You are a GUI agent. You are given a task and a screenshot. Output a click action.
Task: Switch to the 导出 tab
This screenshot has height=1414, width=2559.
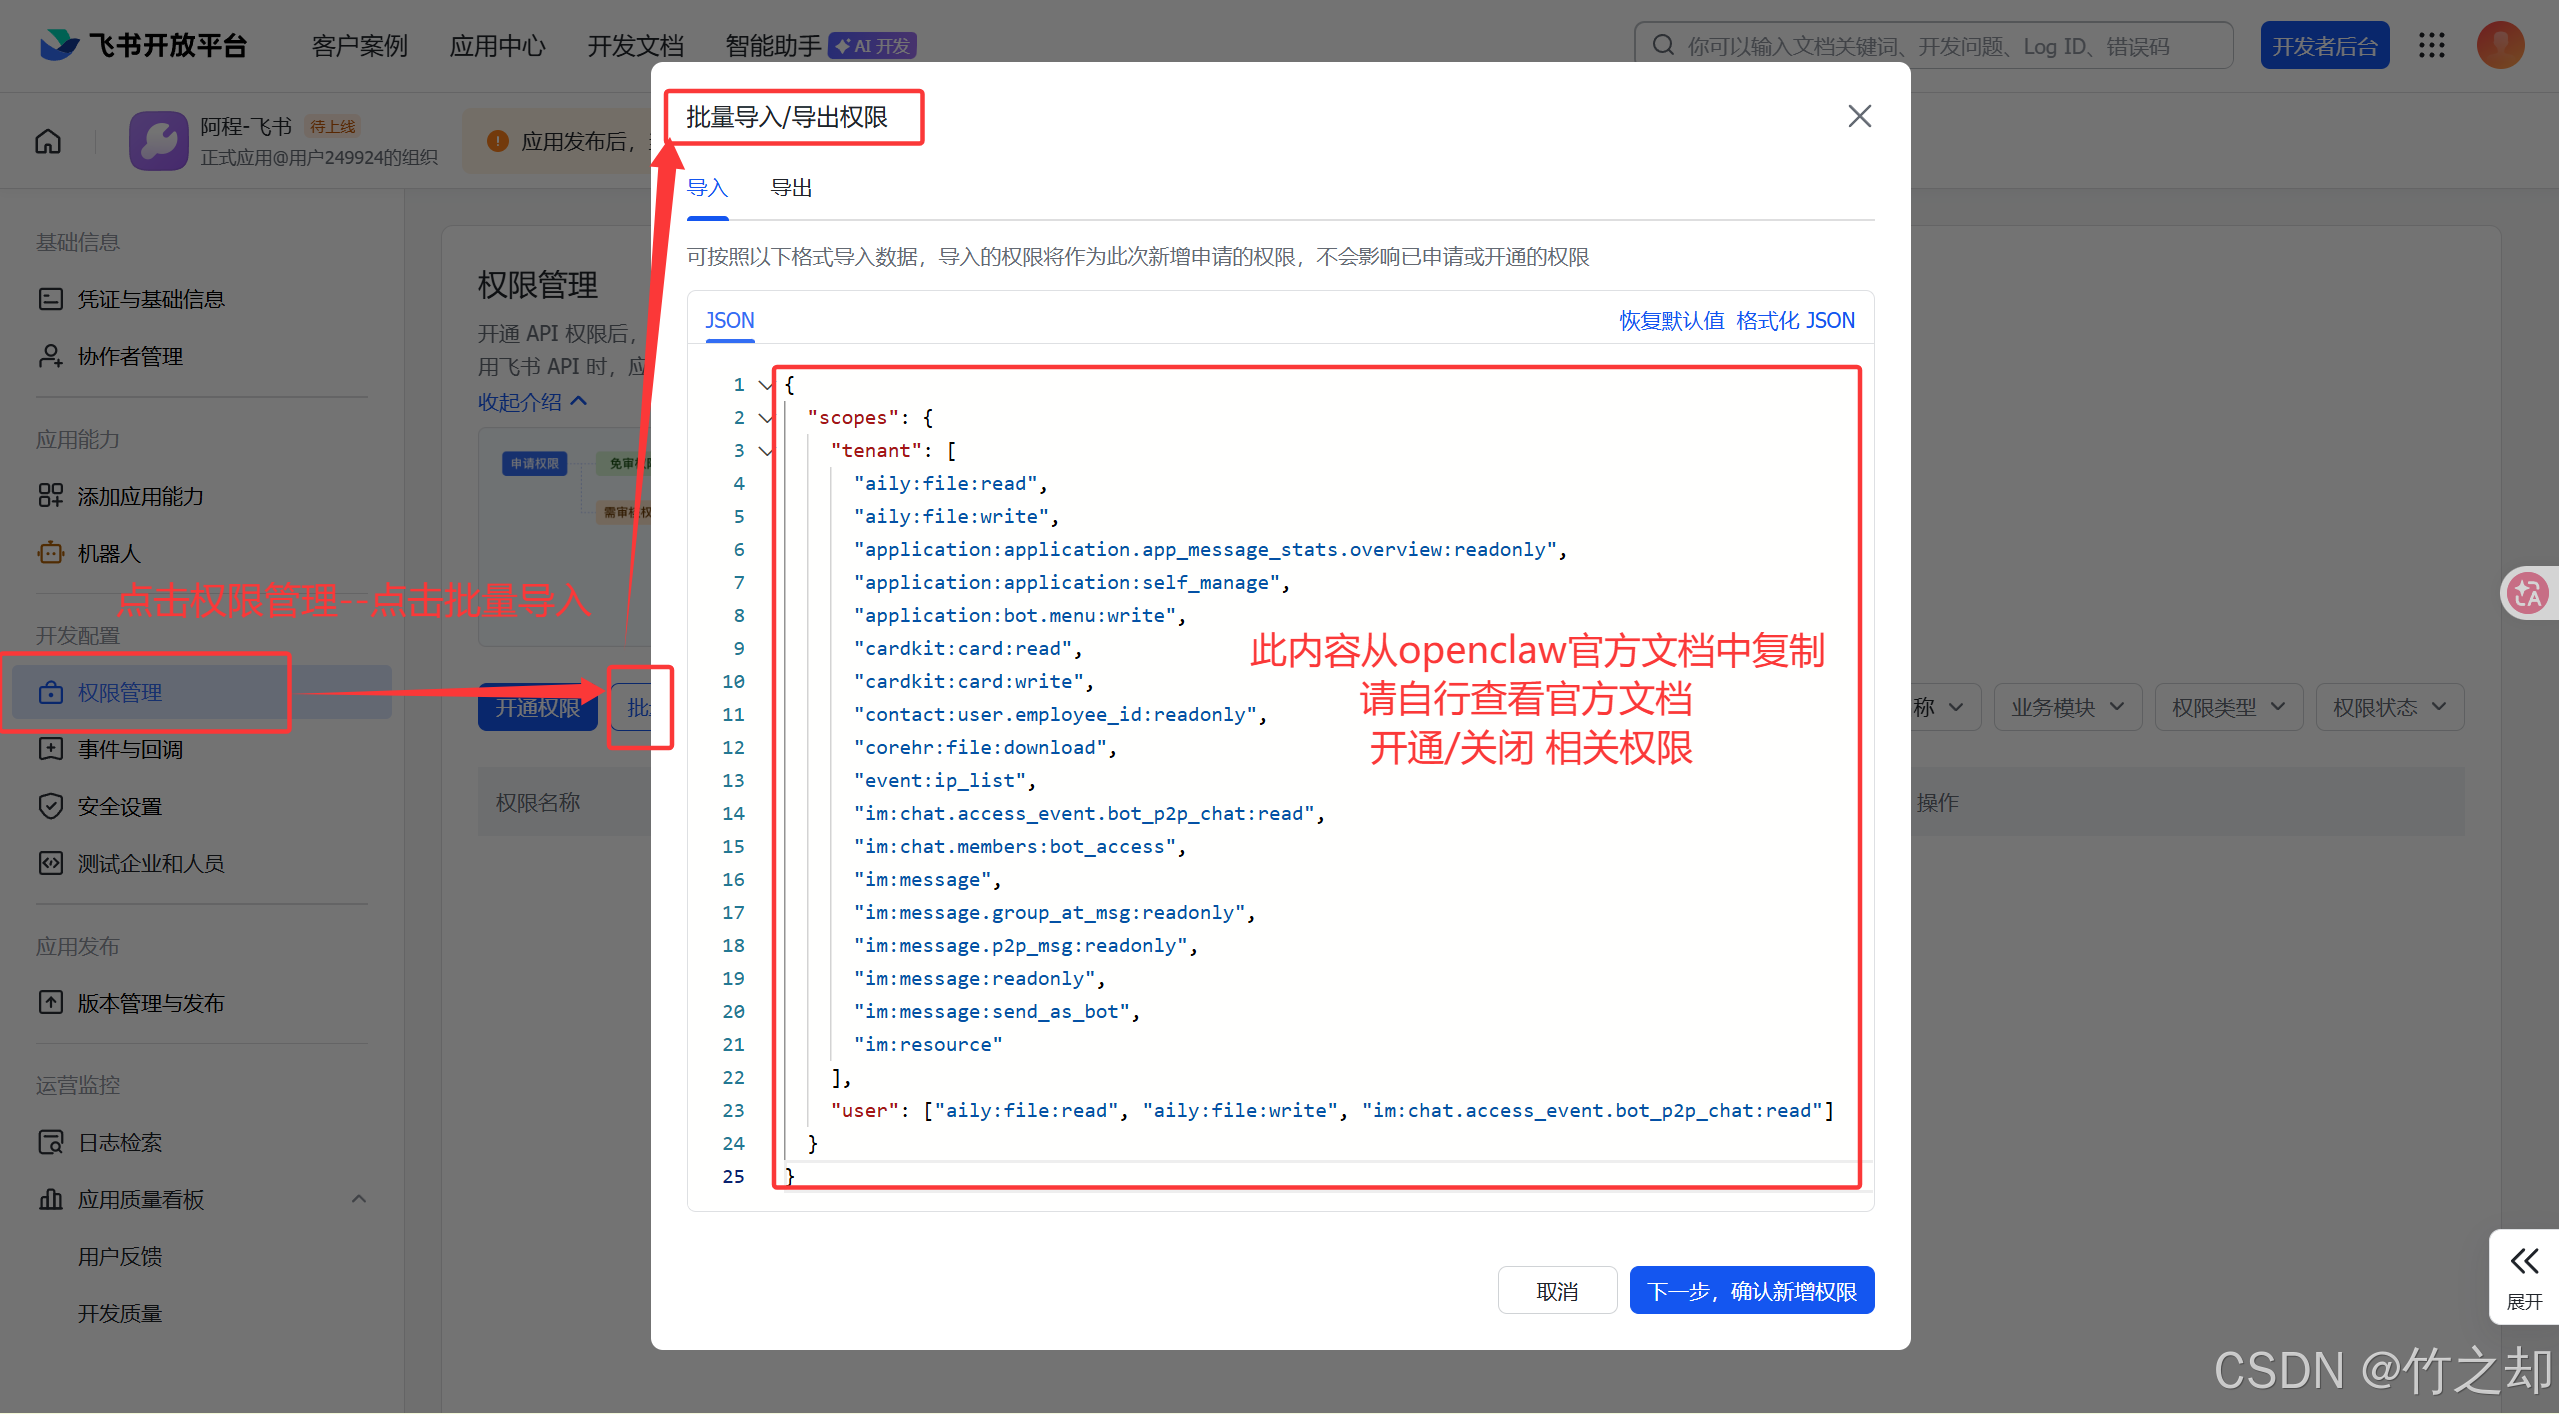[791, 188]
